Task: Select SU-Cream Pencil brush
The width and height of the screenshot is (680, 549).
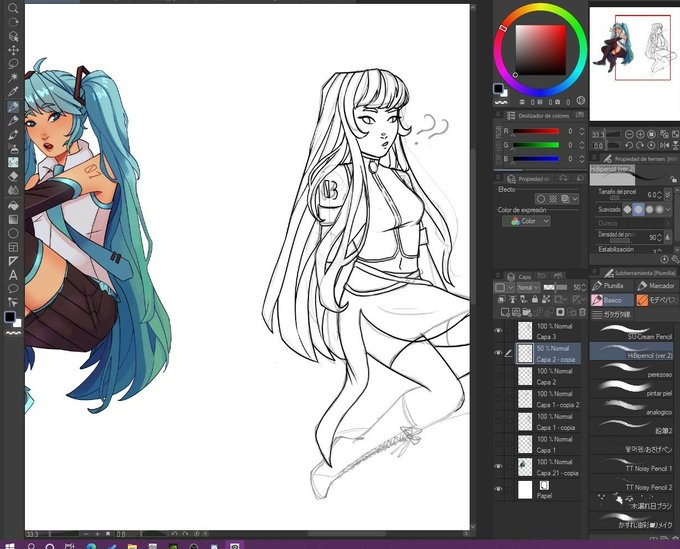Action: point(632,332)
